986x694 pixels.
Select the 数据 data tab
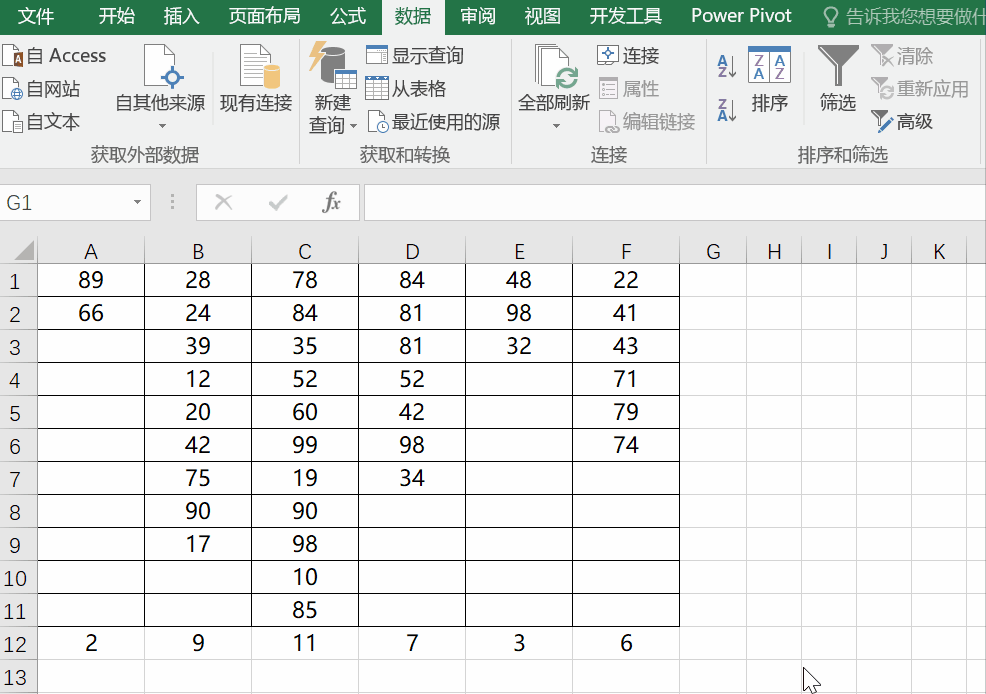413,16
